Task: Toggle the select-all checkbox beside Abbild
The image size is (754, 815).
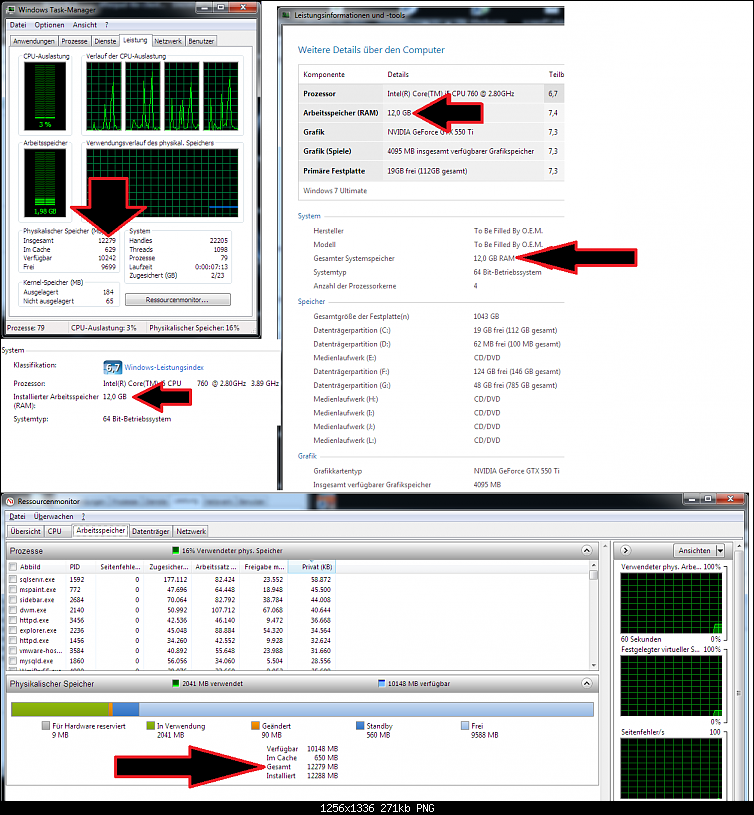Action: 13,567
